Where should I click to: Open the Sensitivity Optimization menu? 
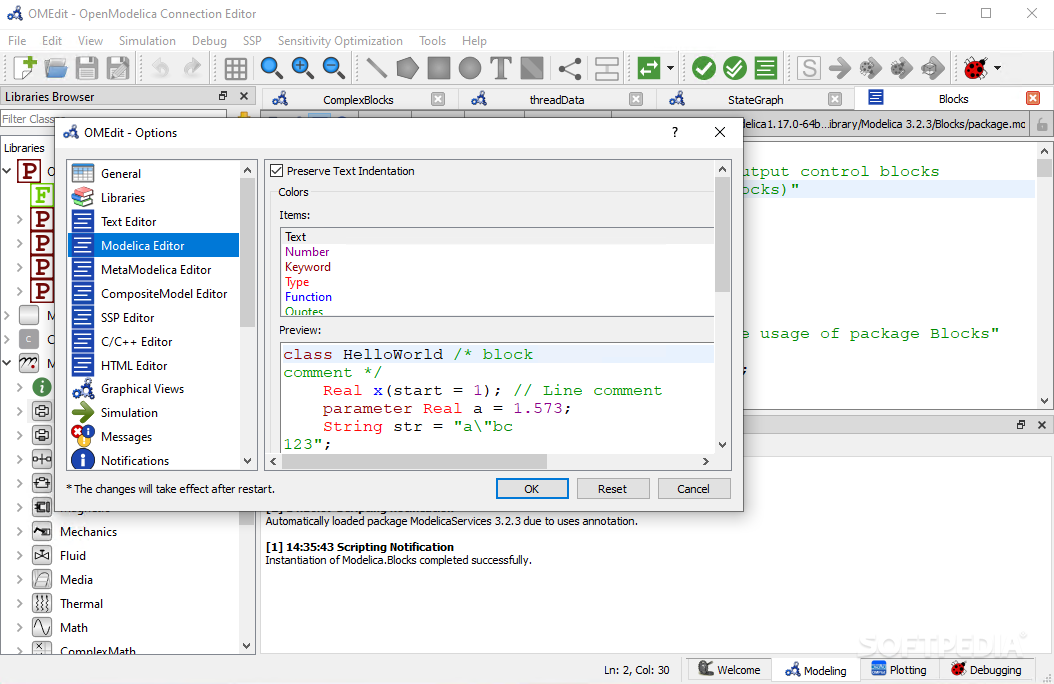(340, 41)
